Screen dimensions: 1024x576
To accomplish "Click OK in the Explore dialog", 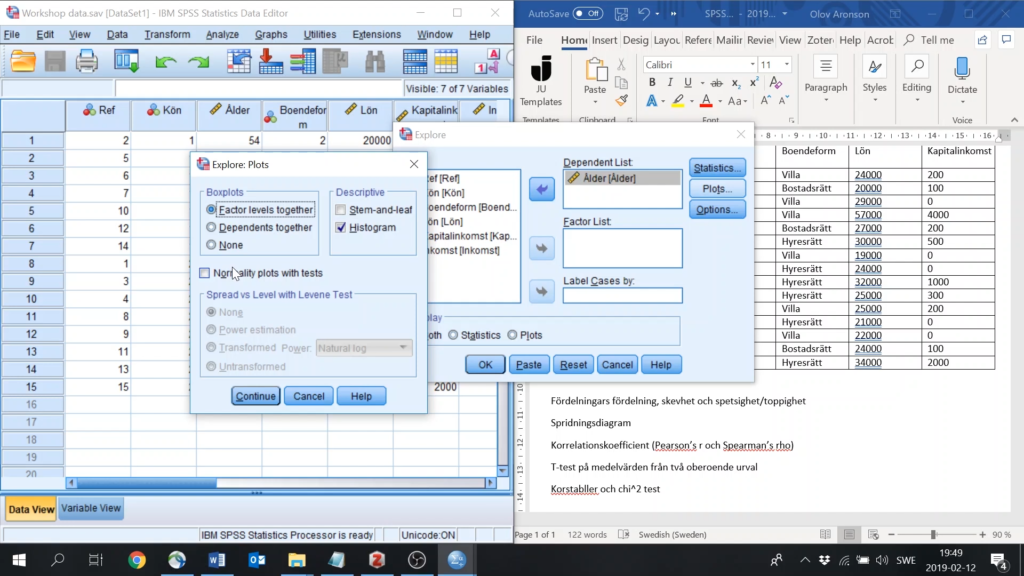I will click(485, 364).
